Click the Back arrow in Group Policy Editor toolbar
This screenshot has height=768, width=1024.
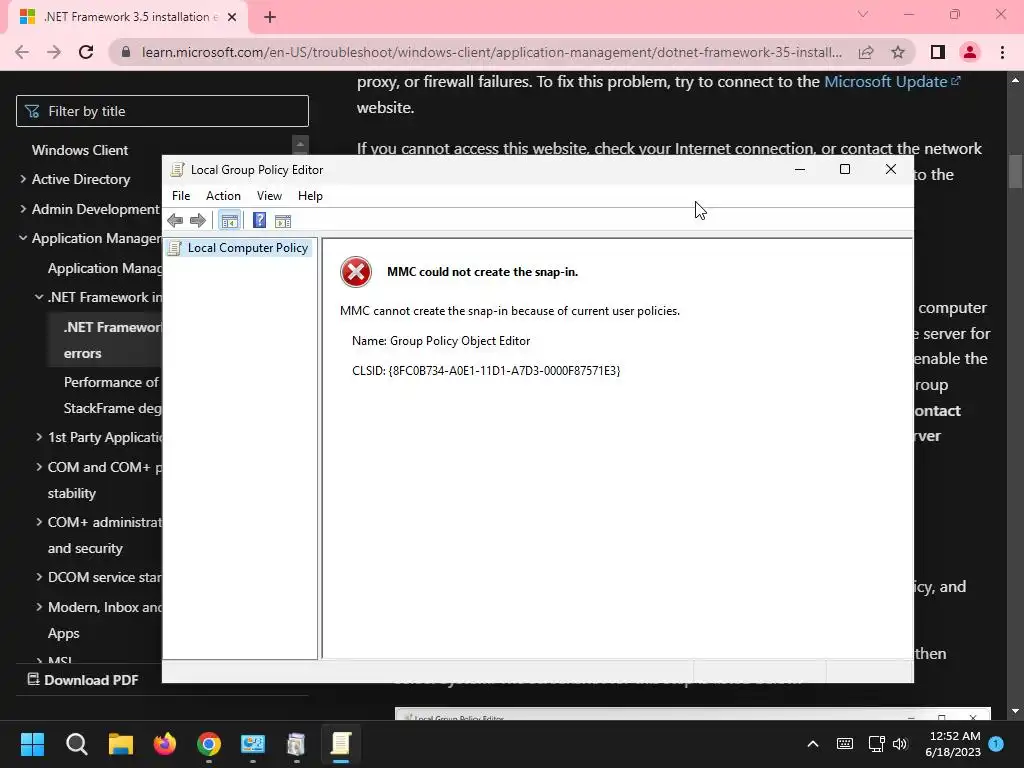[x=175, y=221]
